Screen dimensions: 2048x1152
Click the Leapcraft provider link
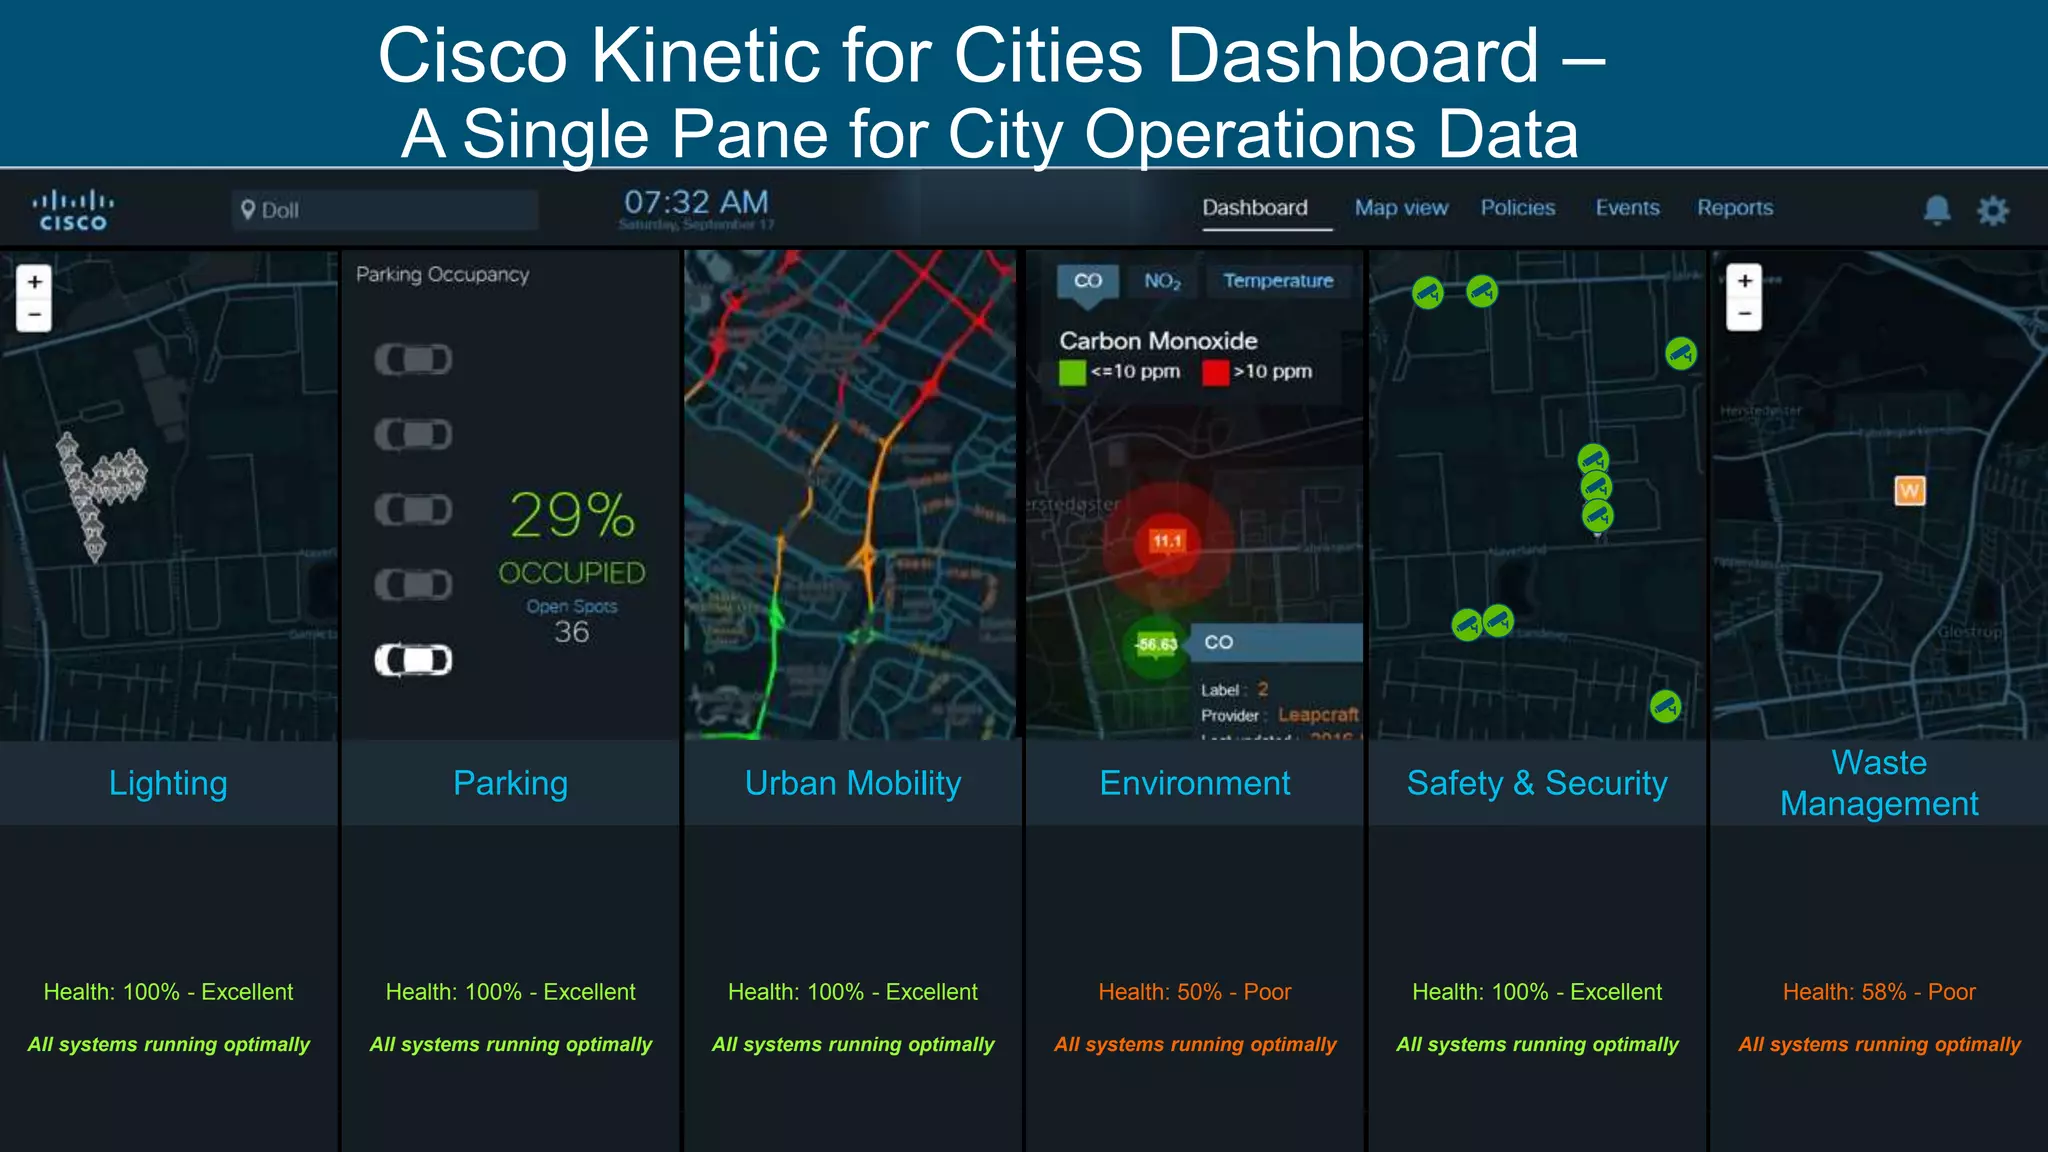[1318, 715]
